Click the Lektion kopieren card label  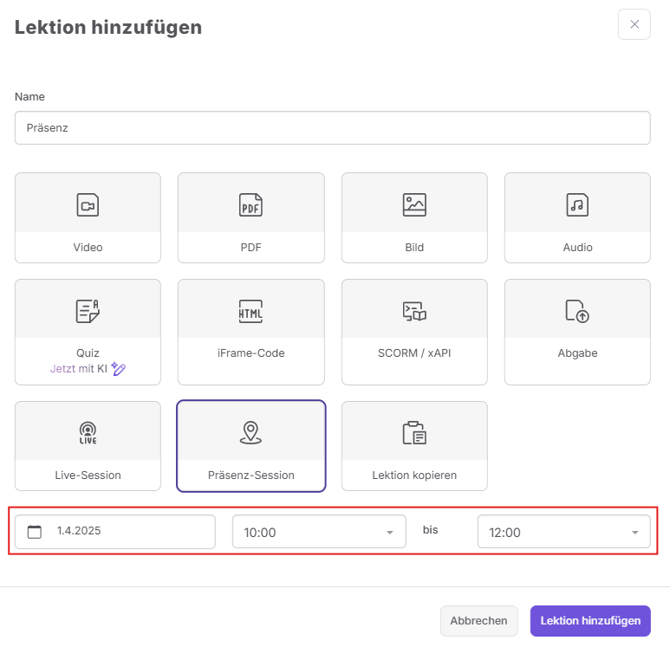(x=414, y=475)
